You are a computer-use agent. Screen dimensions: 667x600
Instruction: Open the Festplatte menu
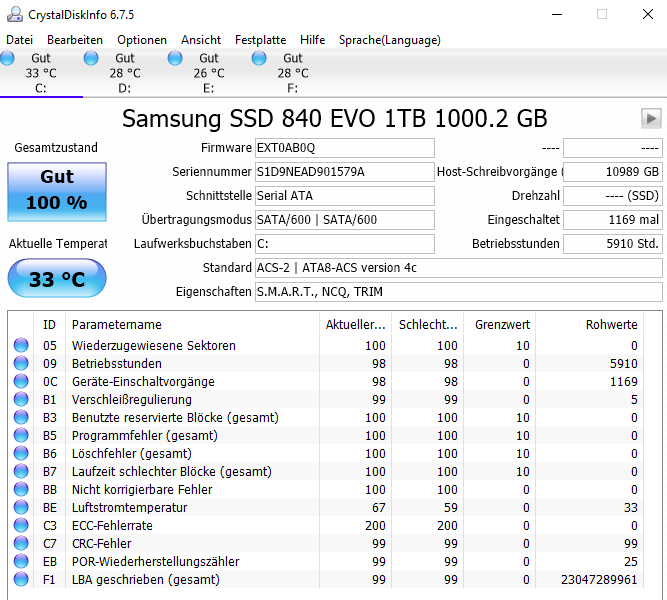click(260, 40)
